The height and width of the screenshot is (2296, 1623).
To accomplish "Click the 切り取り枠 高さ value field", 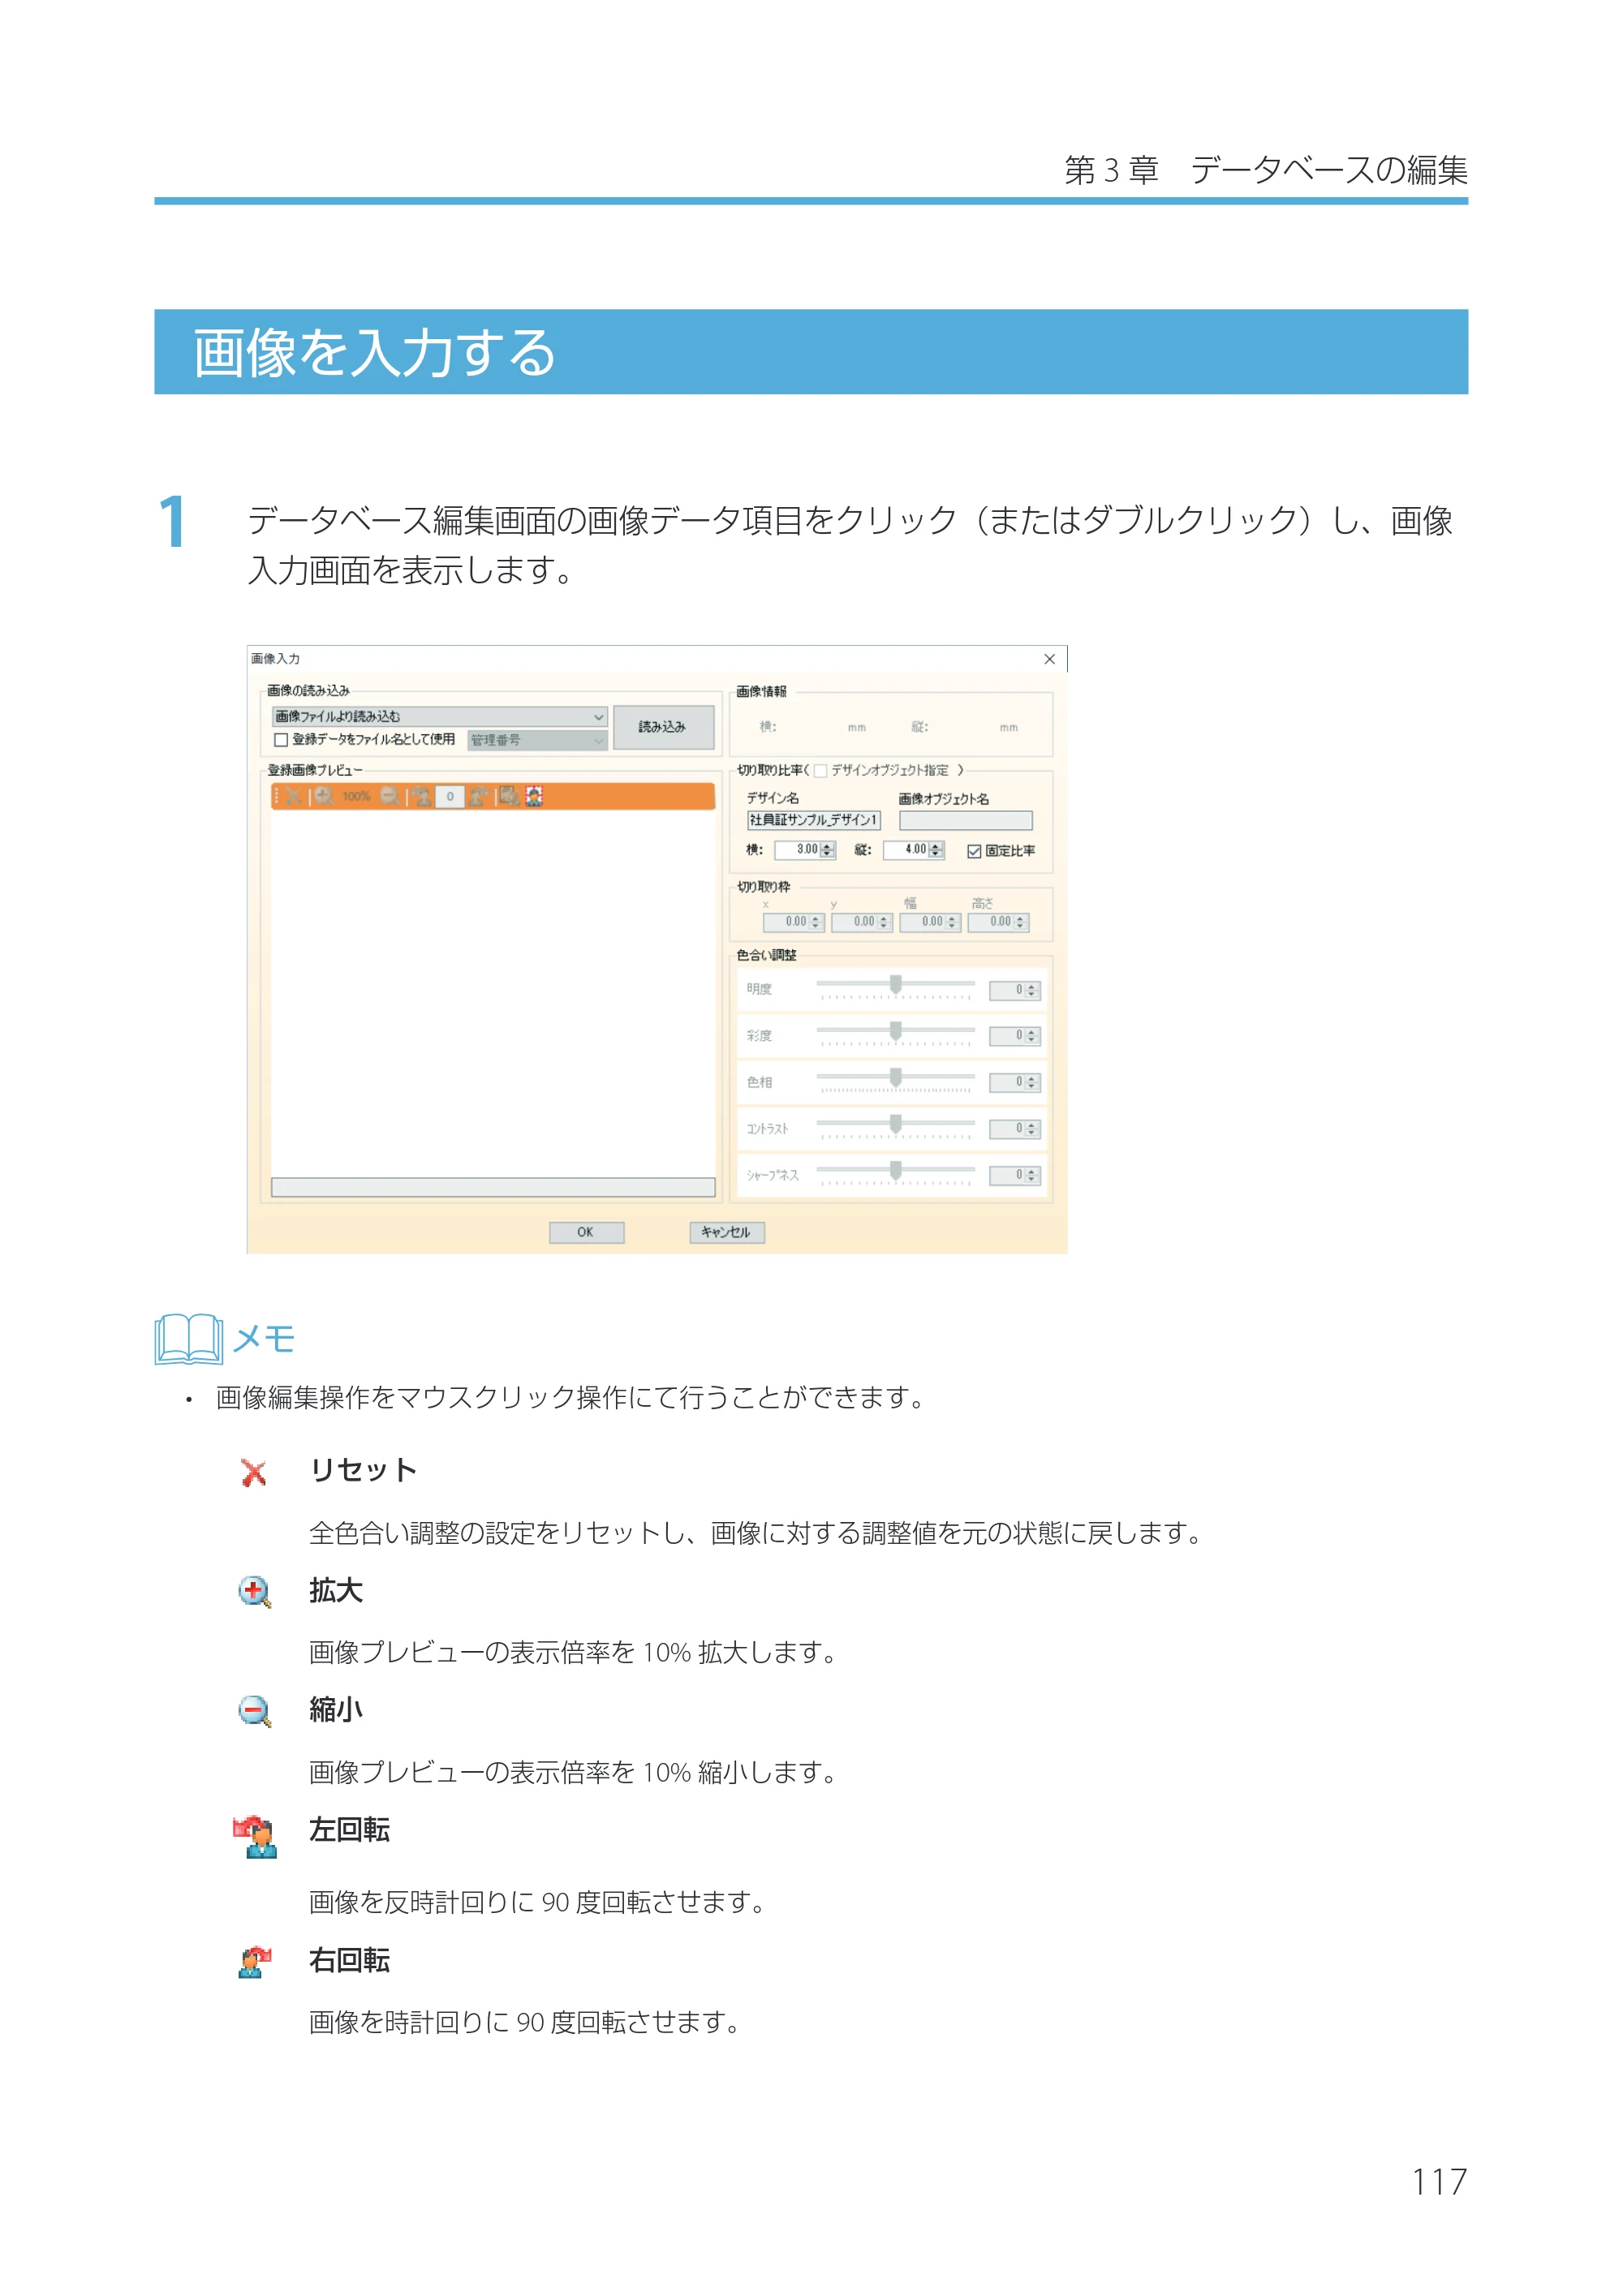I will (x=998, y=922).
